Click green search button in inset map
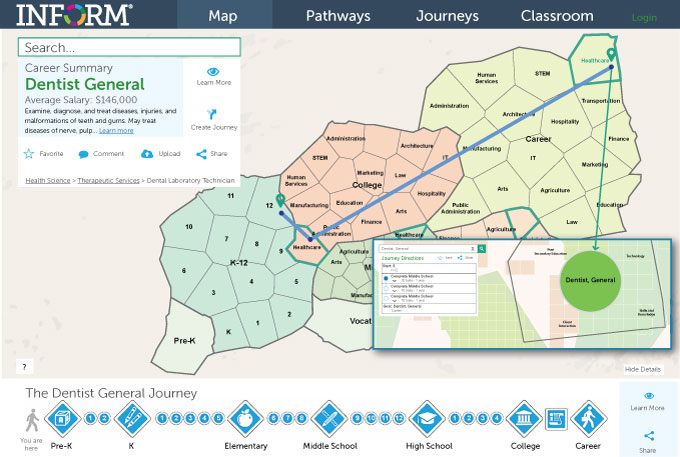 (481, 248)
